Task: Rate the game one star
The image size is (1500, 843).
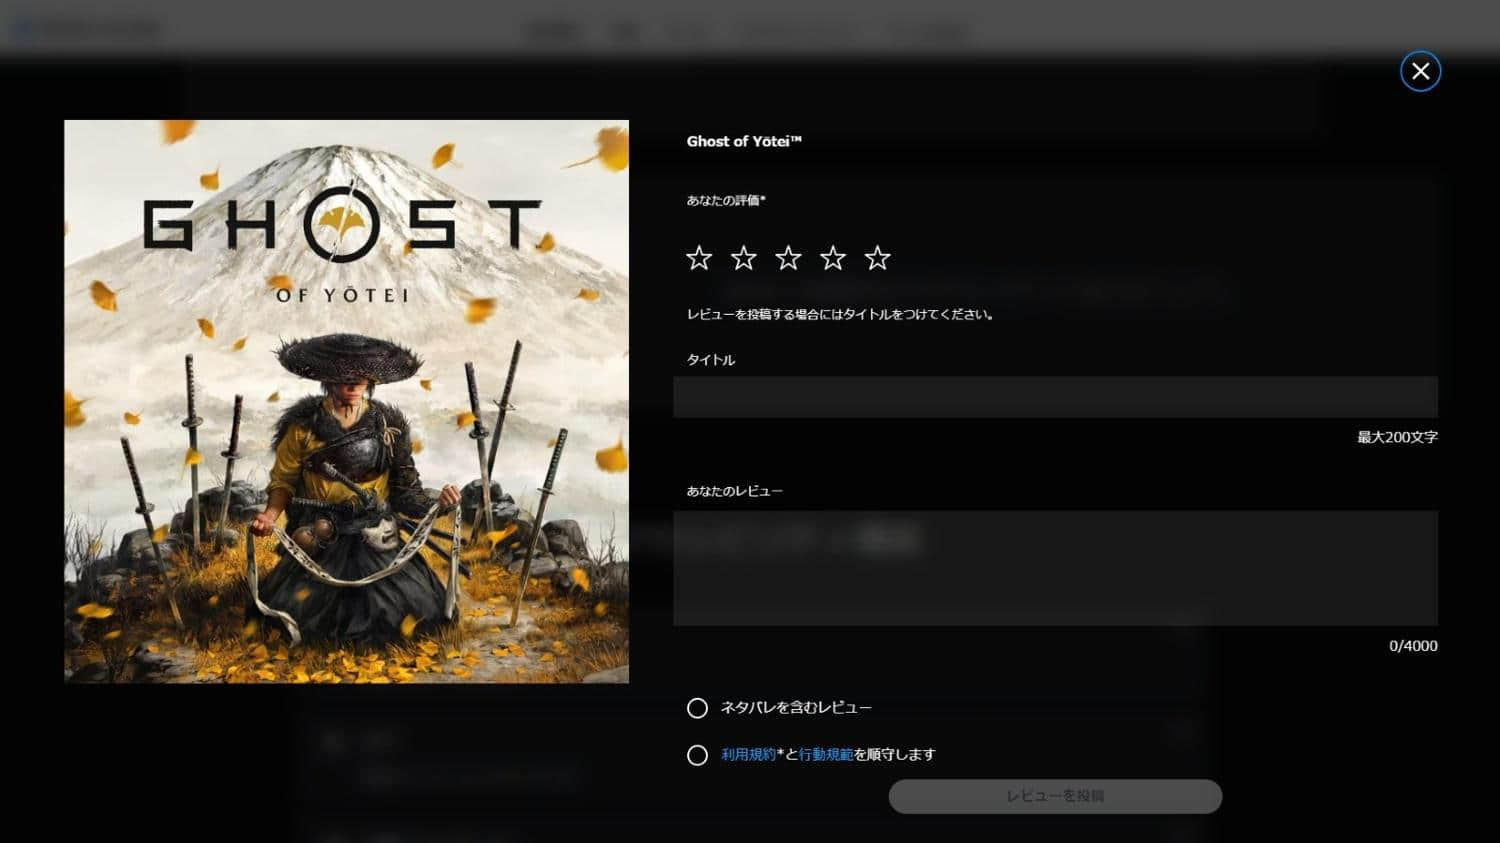Action: pos(699,258)
